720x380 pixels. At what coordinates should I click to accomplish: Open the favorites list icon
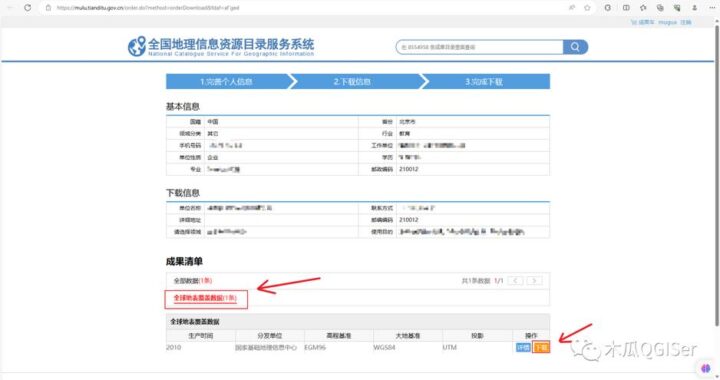[x=643, y=8]
